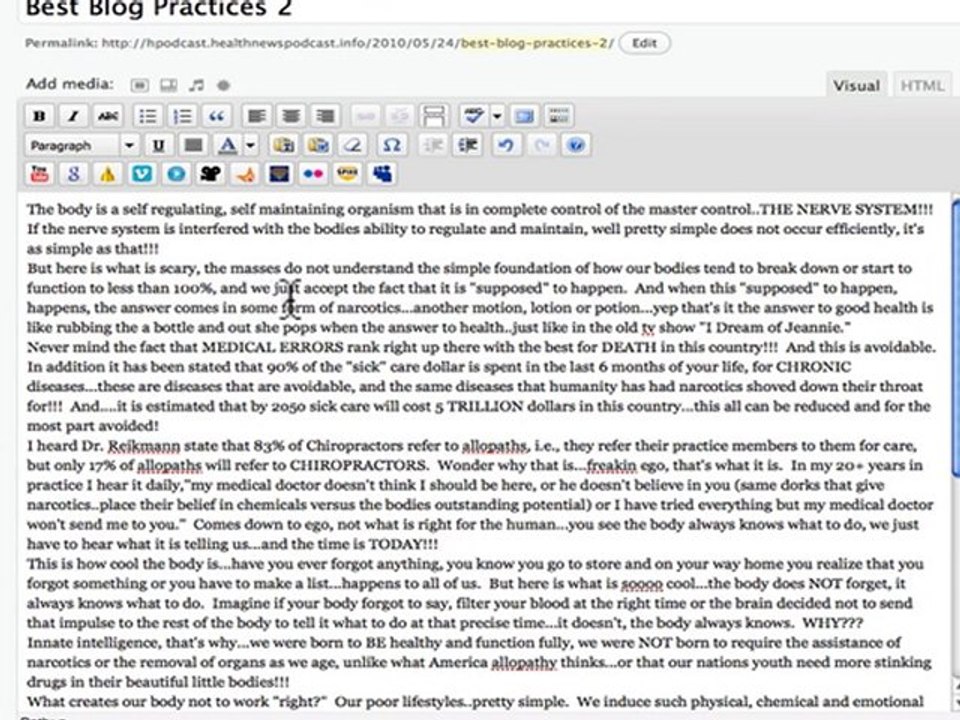Click the misspelled word "freakin"
Screen dimensions: 960x720
(x=612, y=465)
